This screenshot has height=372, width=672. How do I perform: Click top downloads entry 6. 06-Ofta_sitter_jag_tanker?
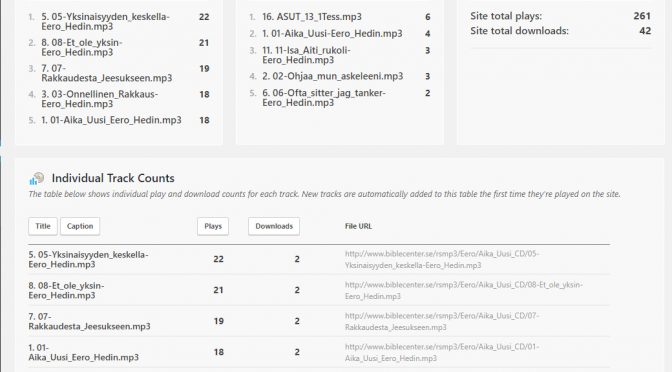tap(324, 98)
